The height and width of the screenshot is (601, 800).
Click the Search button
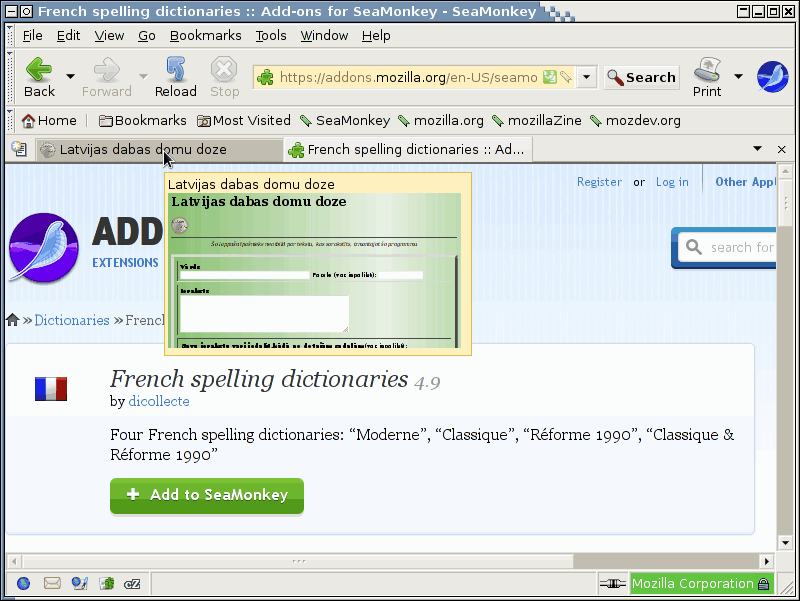[642, 78]
